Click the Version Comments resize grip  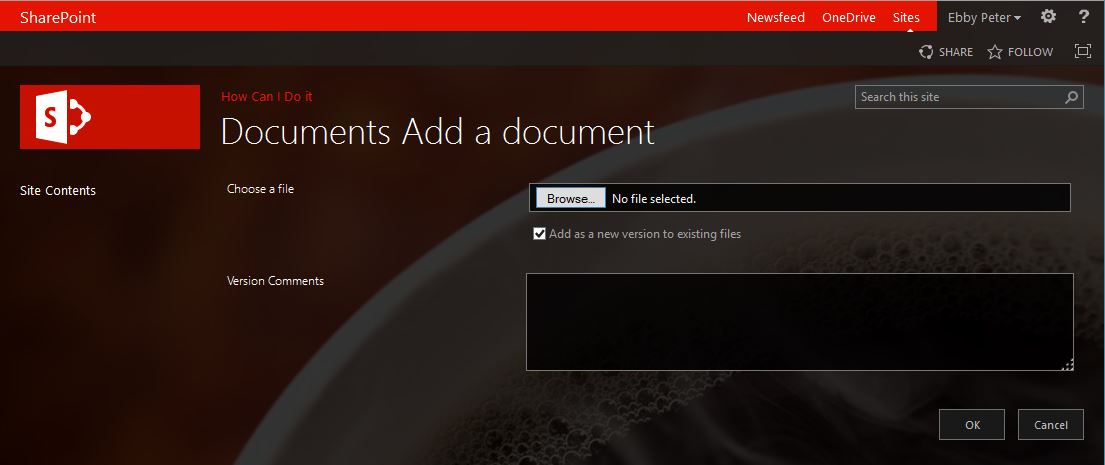coord(1068,364)
